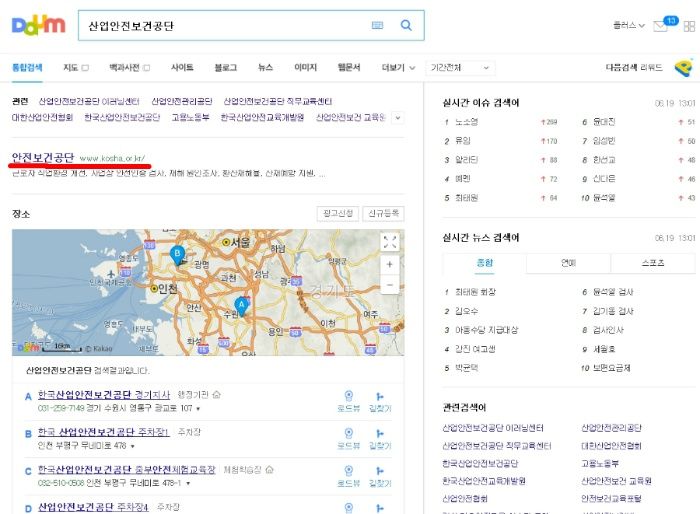The image size is (700, 514).
Task: Click map marker B near 광명
Action: [x=178, y=255]
